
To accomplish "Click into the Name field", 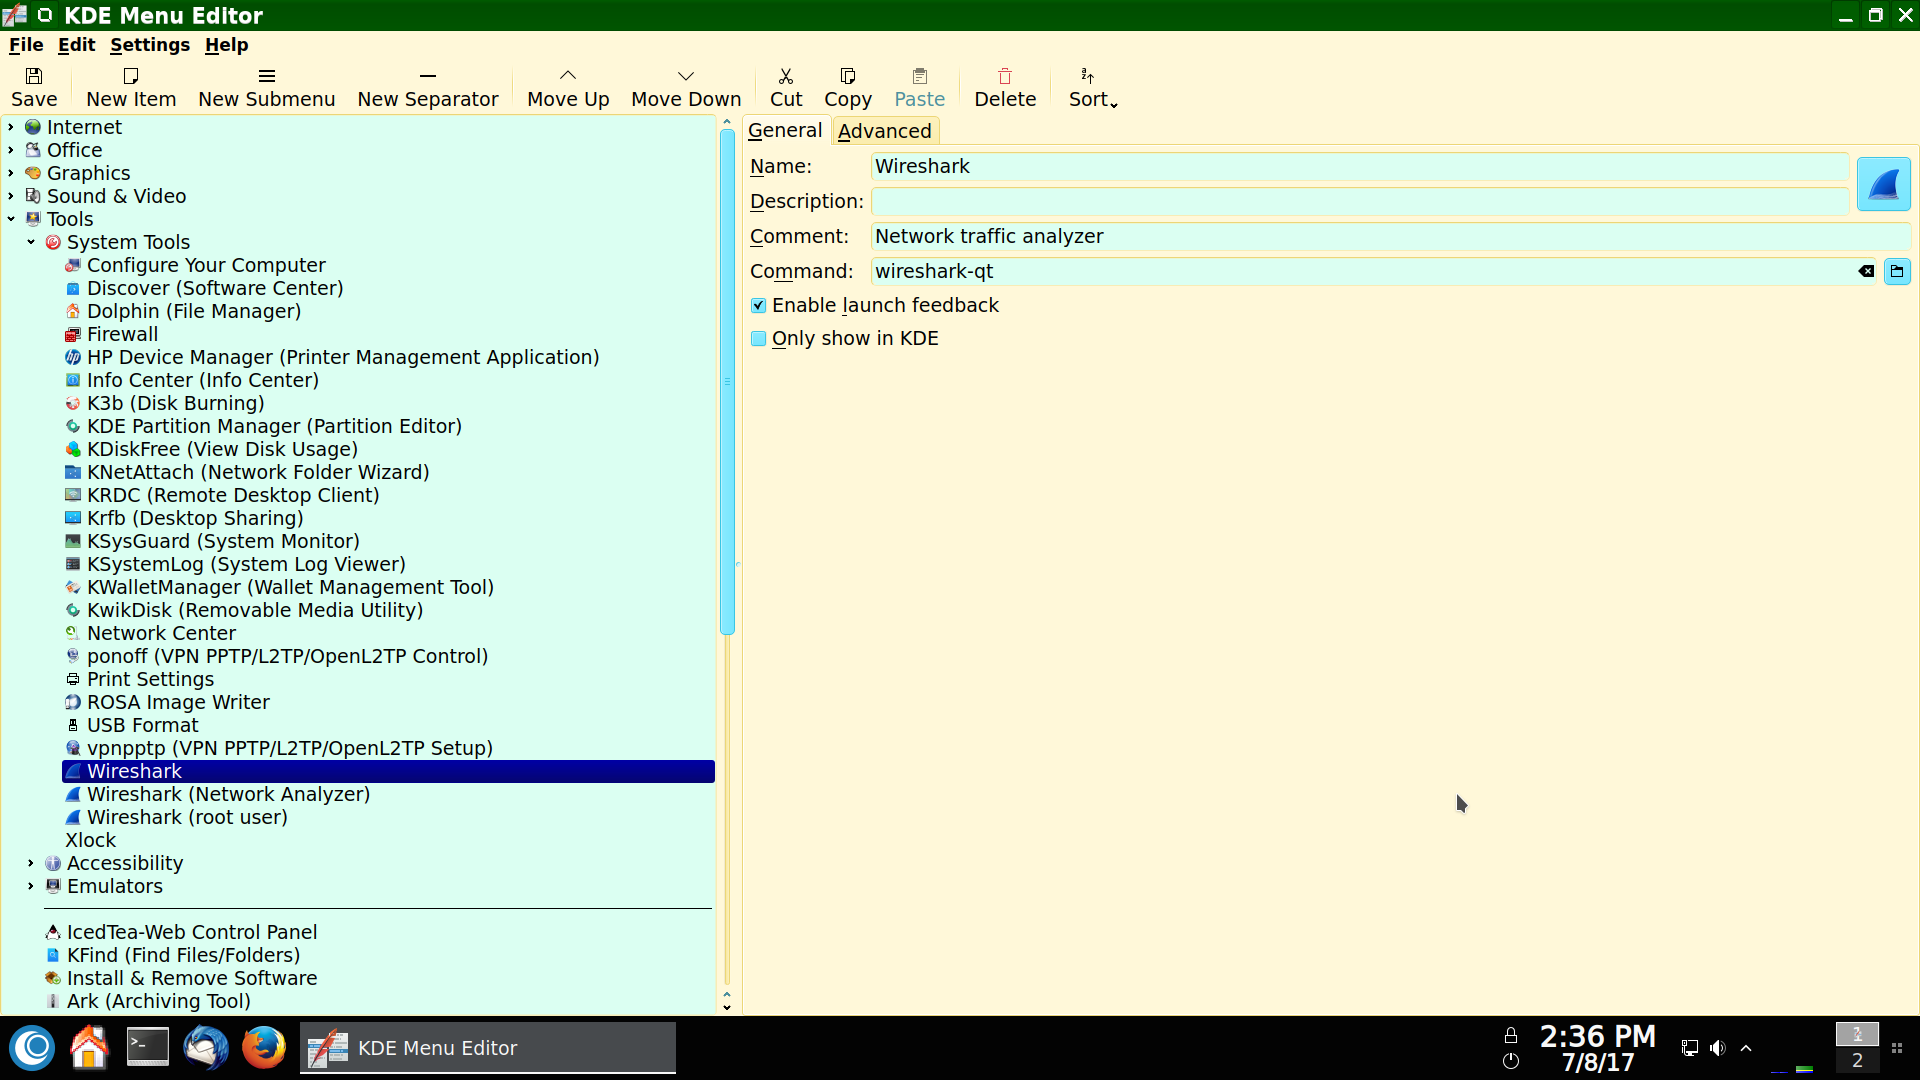I will pos(1360,167).
